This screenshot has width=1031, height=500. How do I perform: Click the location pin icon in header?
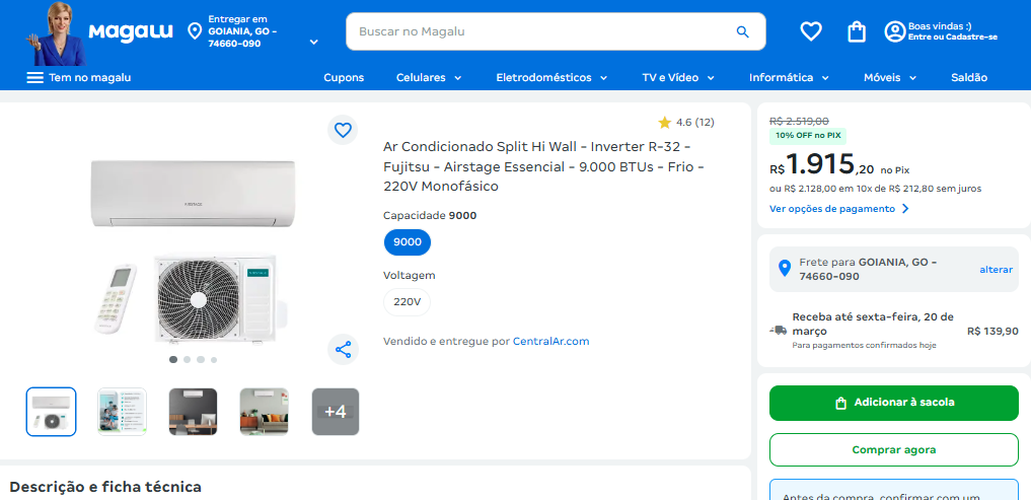(x=195, y=31)
